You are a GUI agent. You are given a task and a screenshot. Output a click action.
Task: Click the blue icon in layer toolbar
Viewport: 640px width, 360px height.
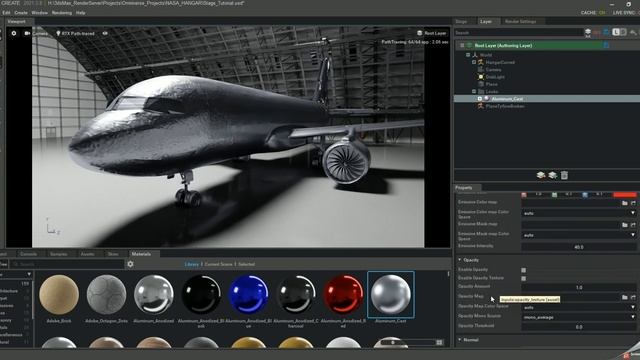coord(606,32)
